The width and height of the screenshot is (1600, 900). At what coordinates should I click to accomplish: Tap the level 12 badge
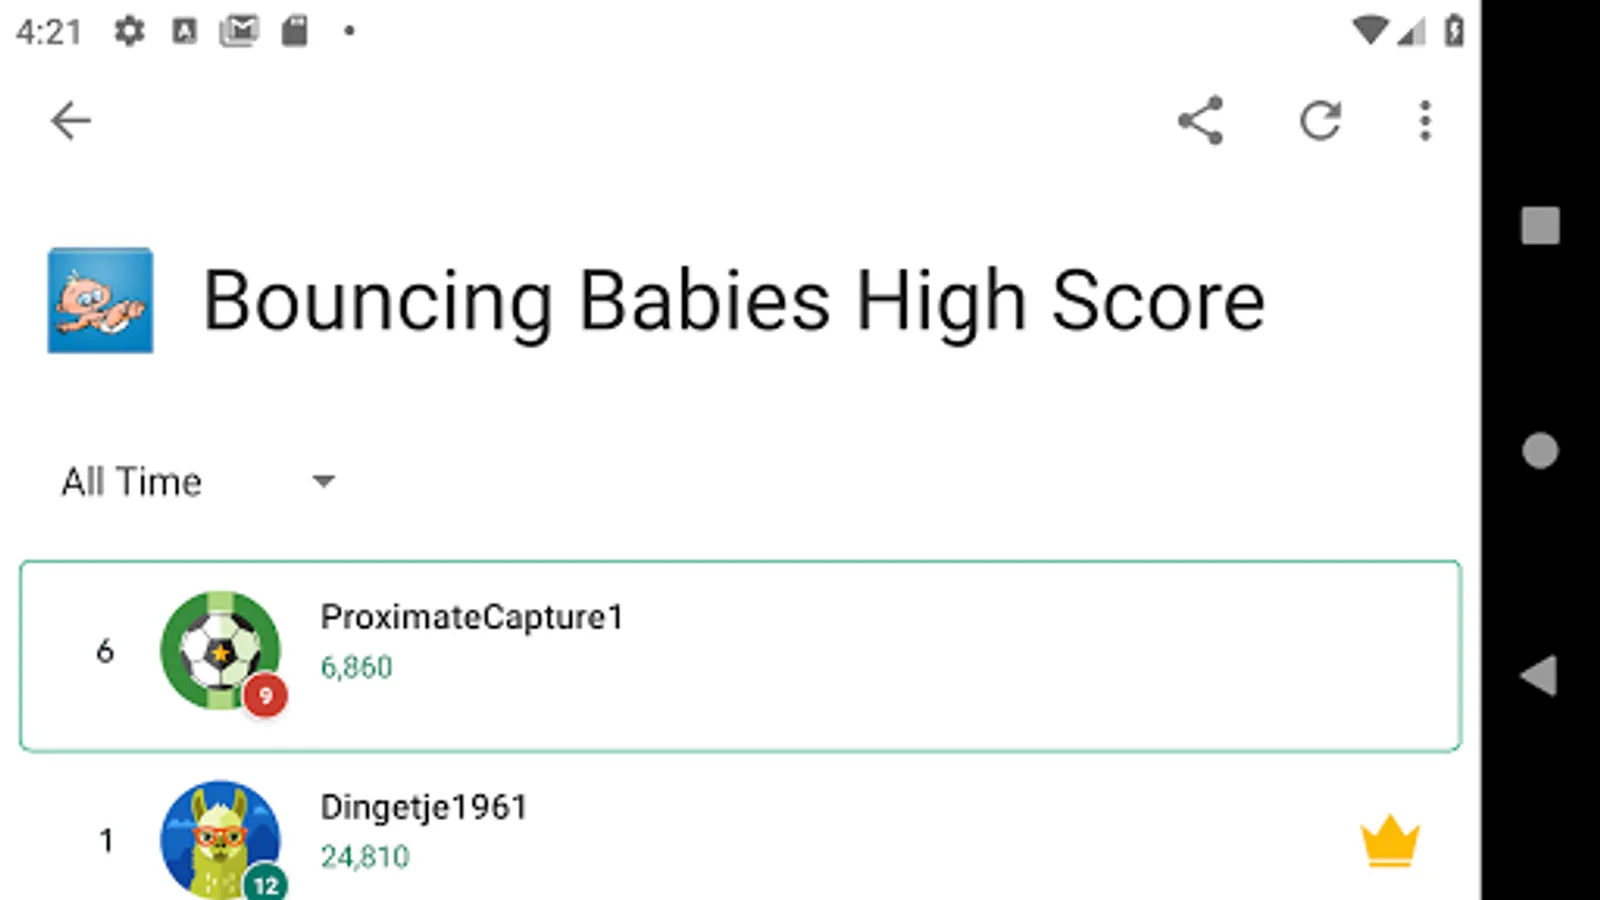point(265,884)
